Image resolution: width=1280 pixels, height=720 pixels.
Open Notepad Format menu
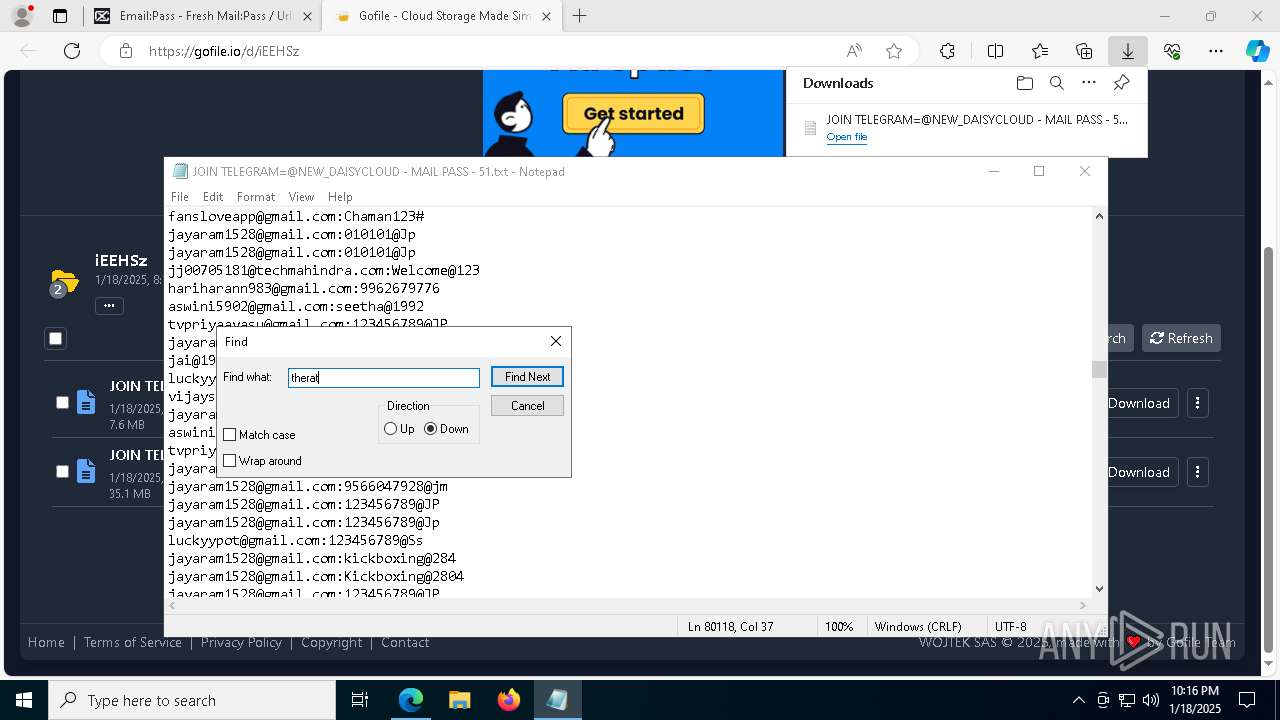pyautogui.click(x=256, y=197)
